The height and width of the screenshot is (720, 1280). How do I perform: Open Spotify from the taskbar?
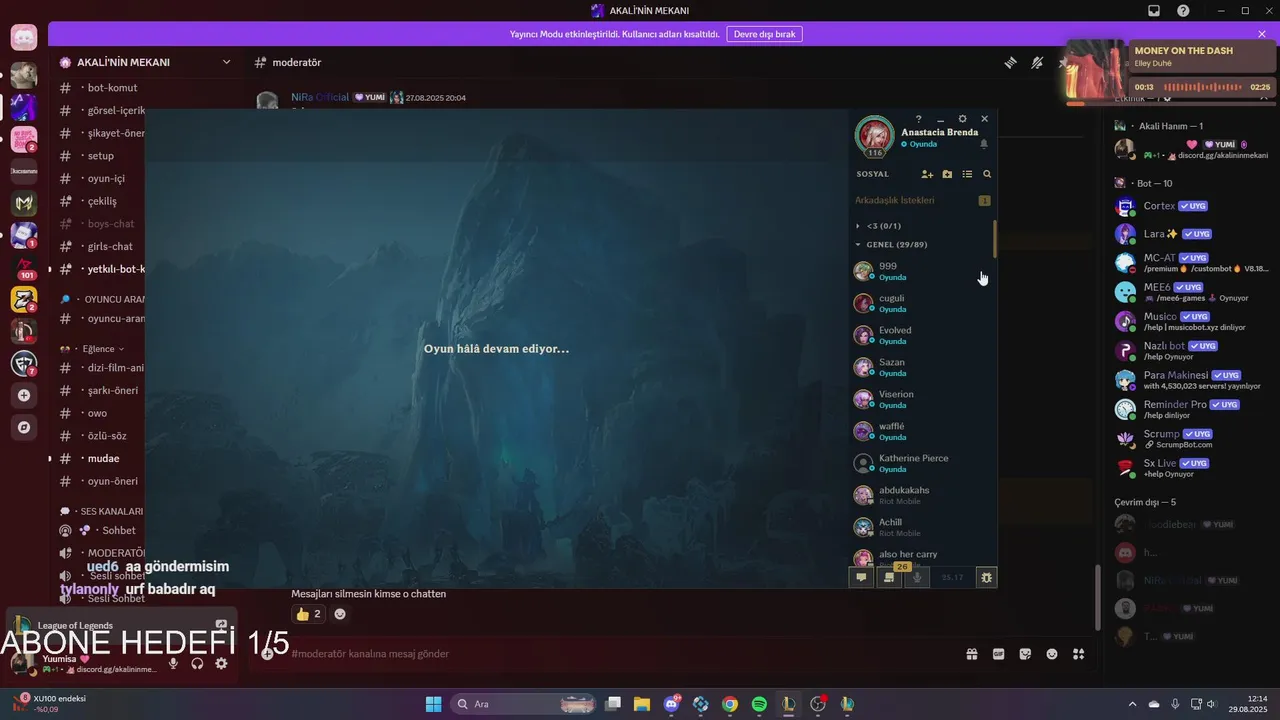(759, 704)
